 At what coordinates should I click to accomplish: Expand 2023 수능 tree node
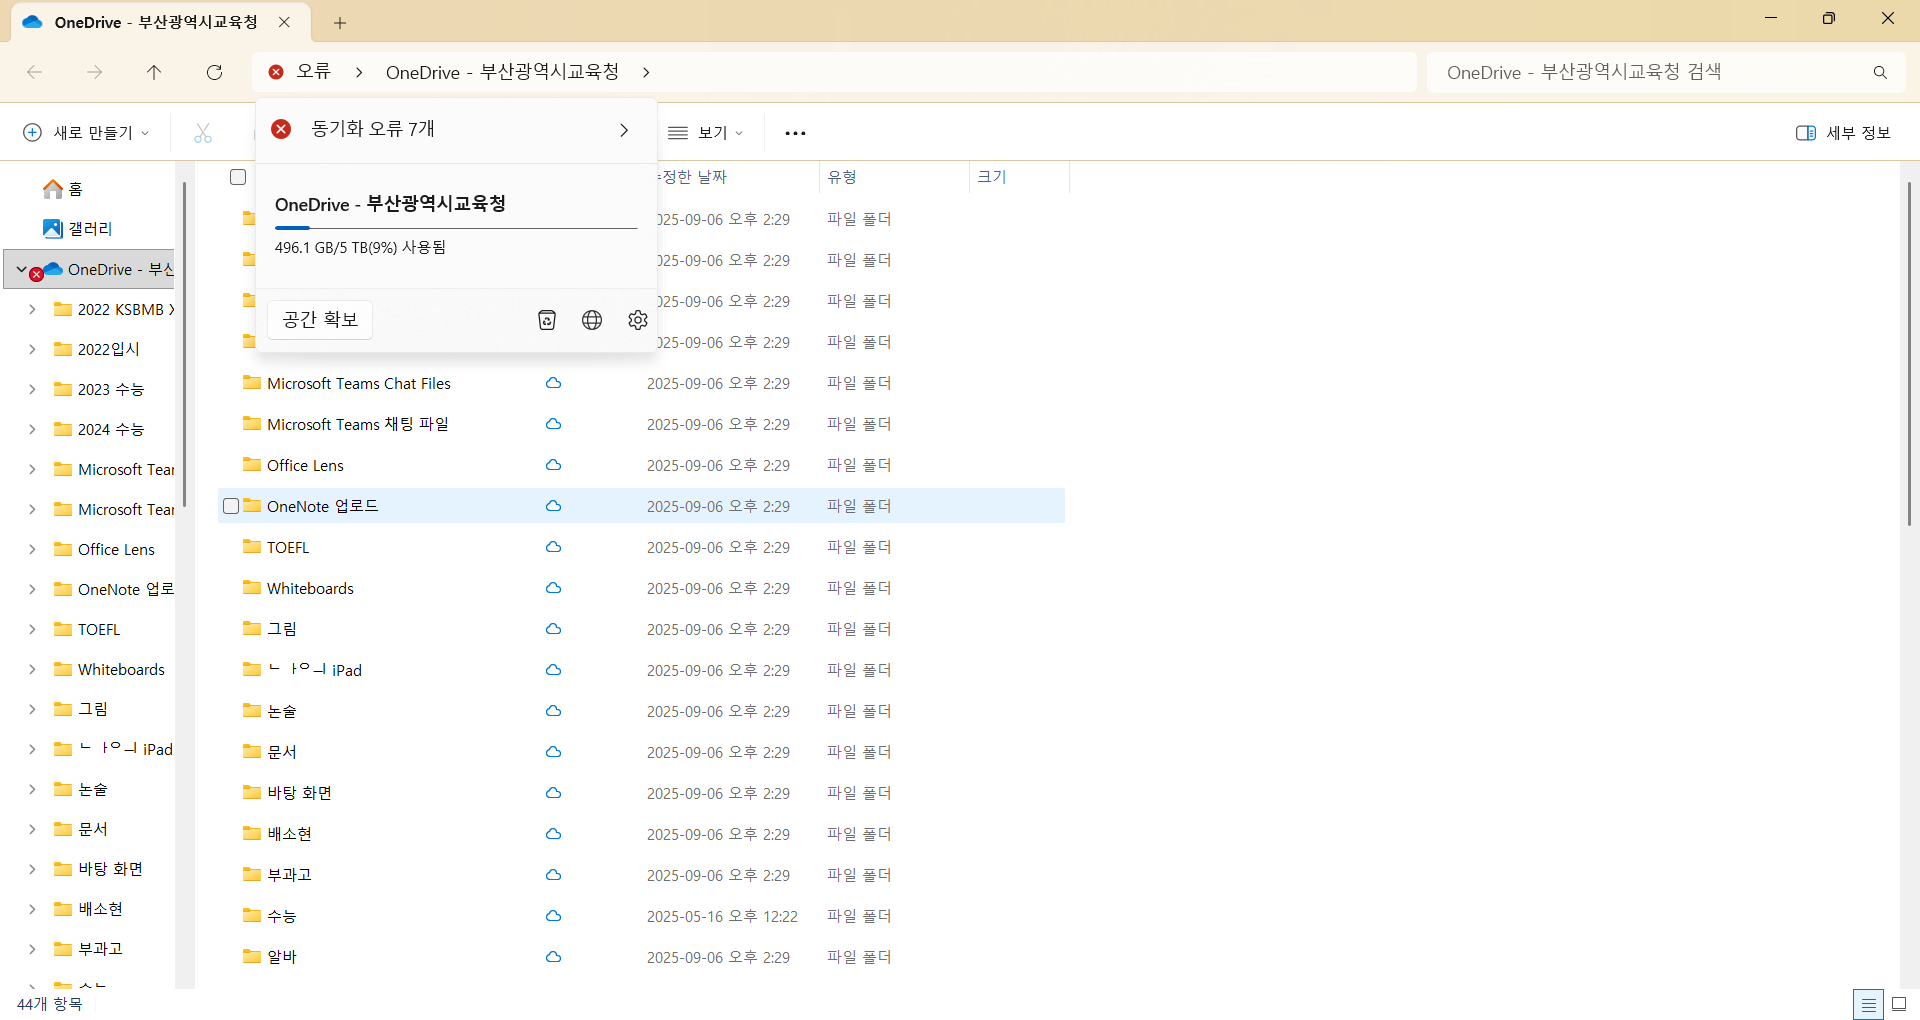(x=32, y=389)
